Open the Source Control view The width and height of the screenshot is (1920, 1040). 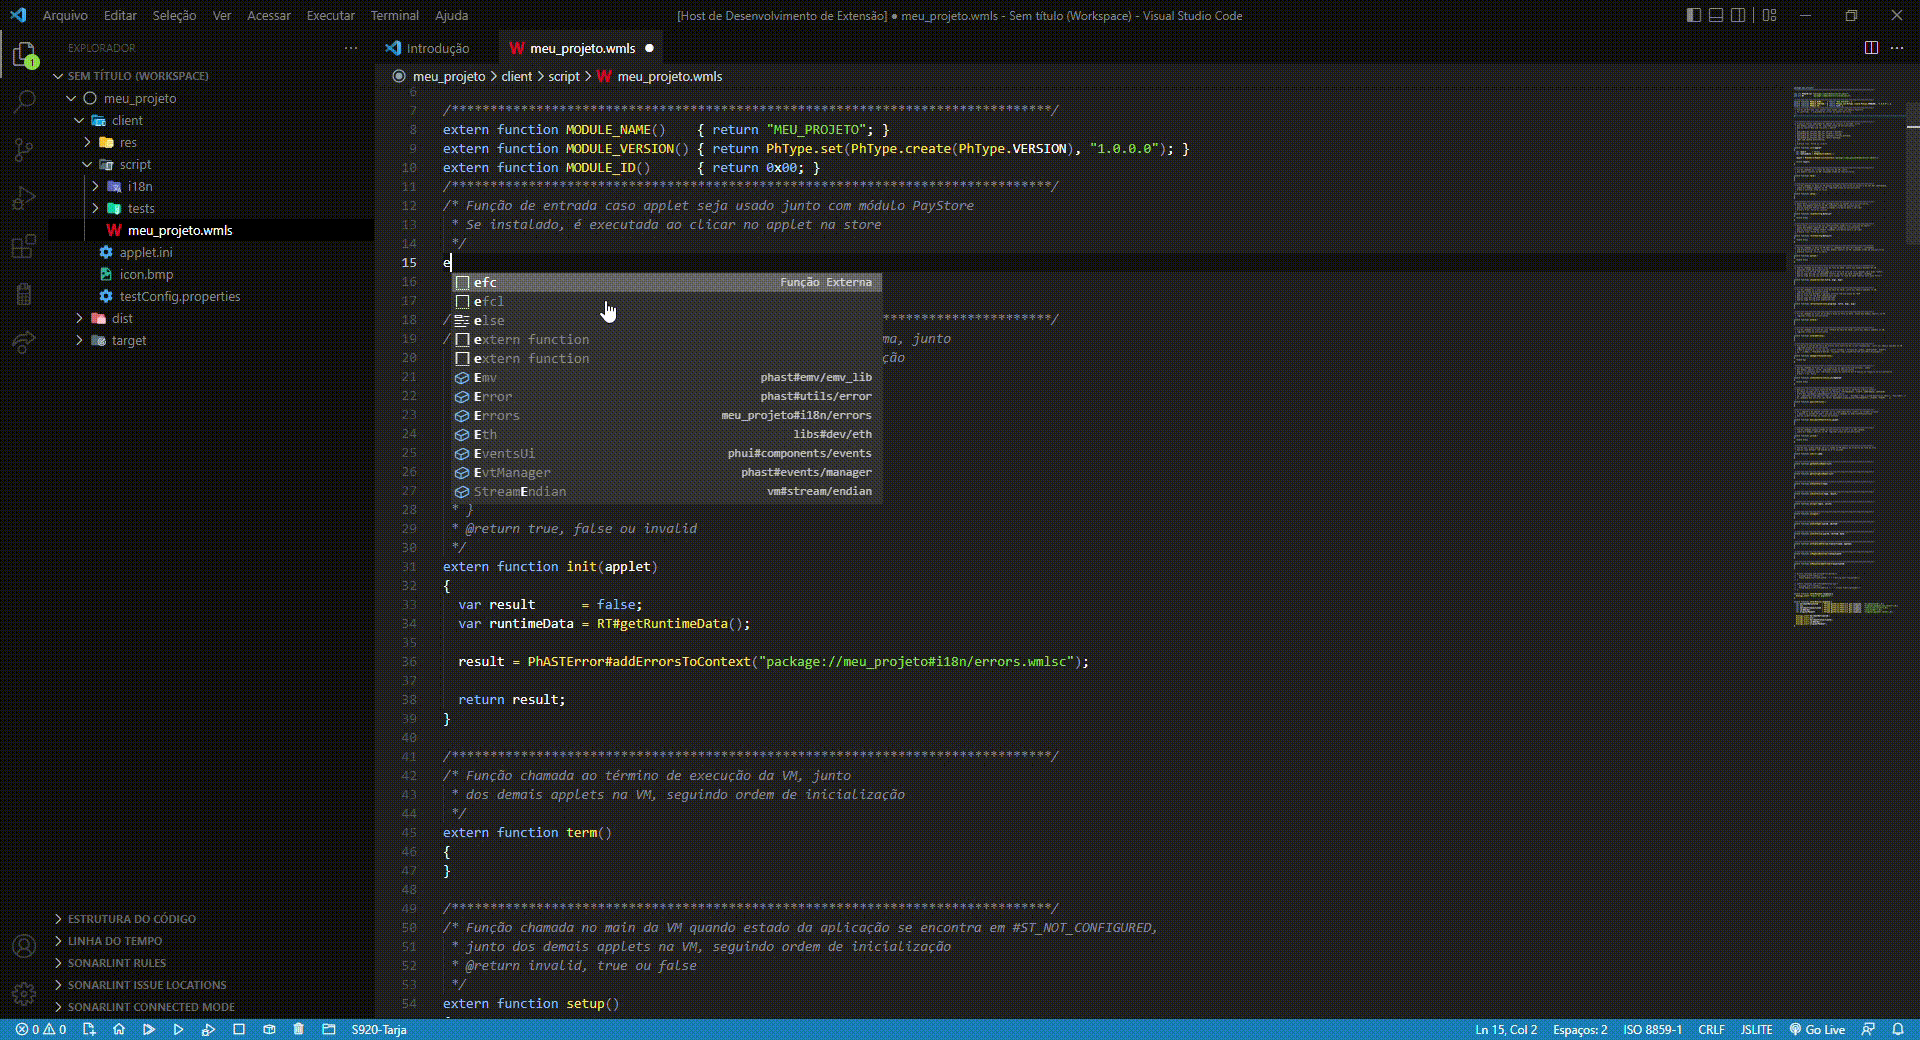[x=22, y=149]
